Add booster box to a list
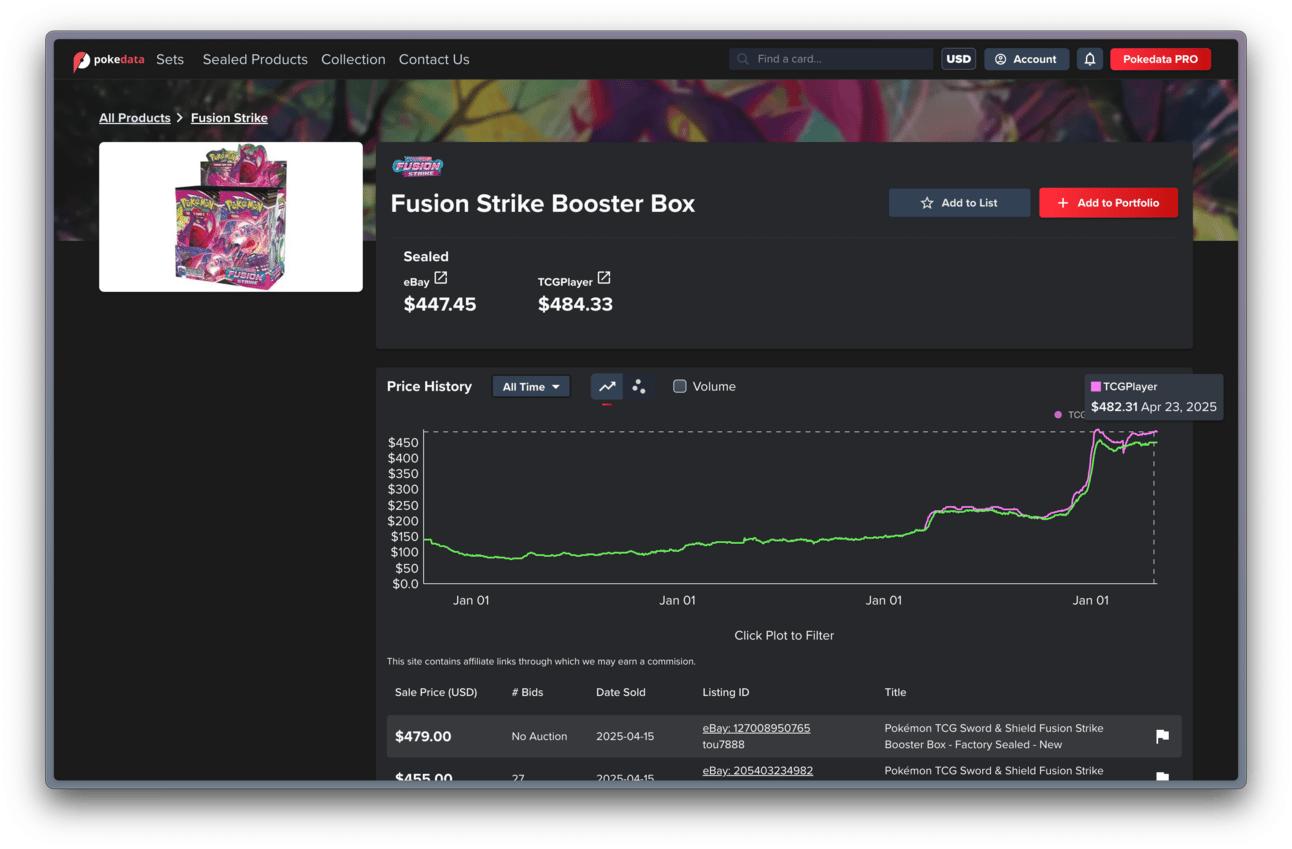Screen dimensions: 1292x849 [x=959, y=203]
